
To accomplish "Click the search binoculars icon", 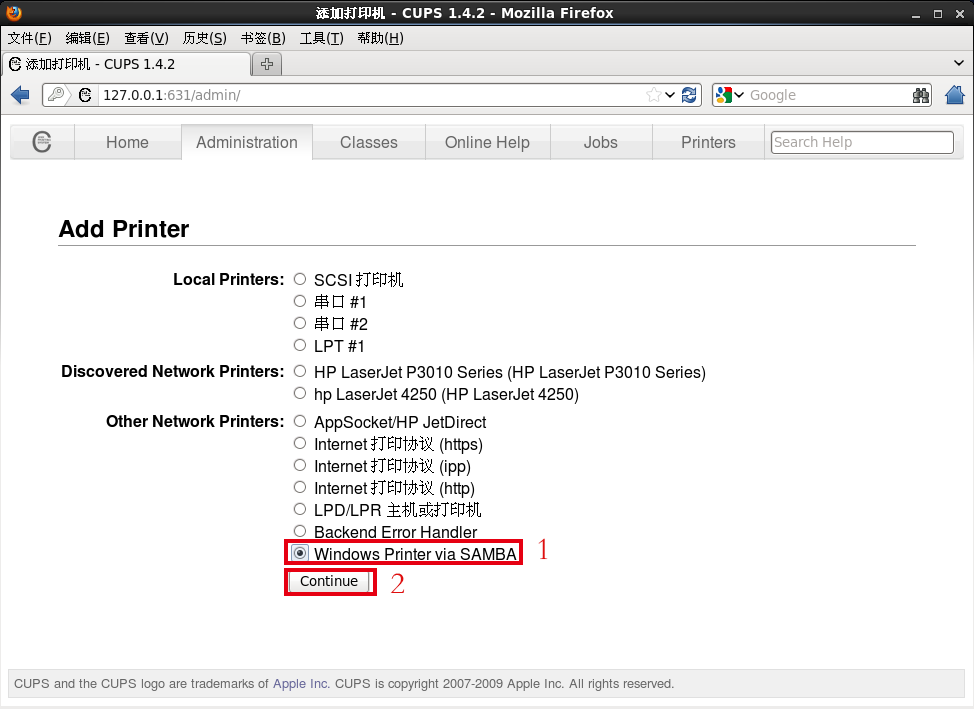I will [x=921, y=95].
